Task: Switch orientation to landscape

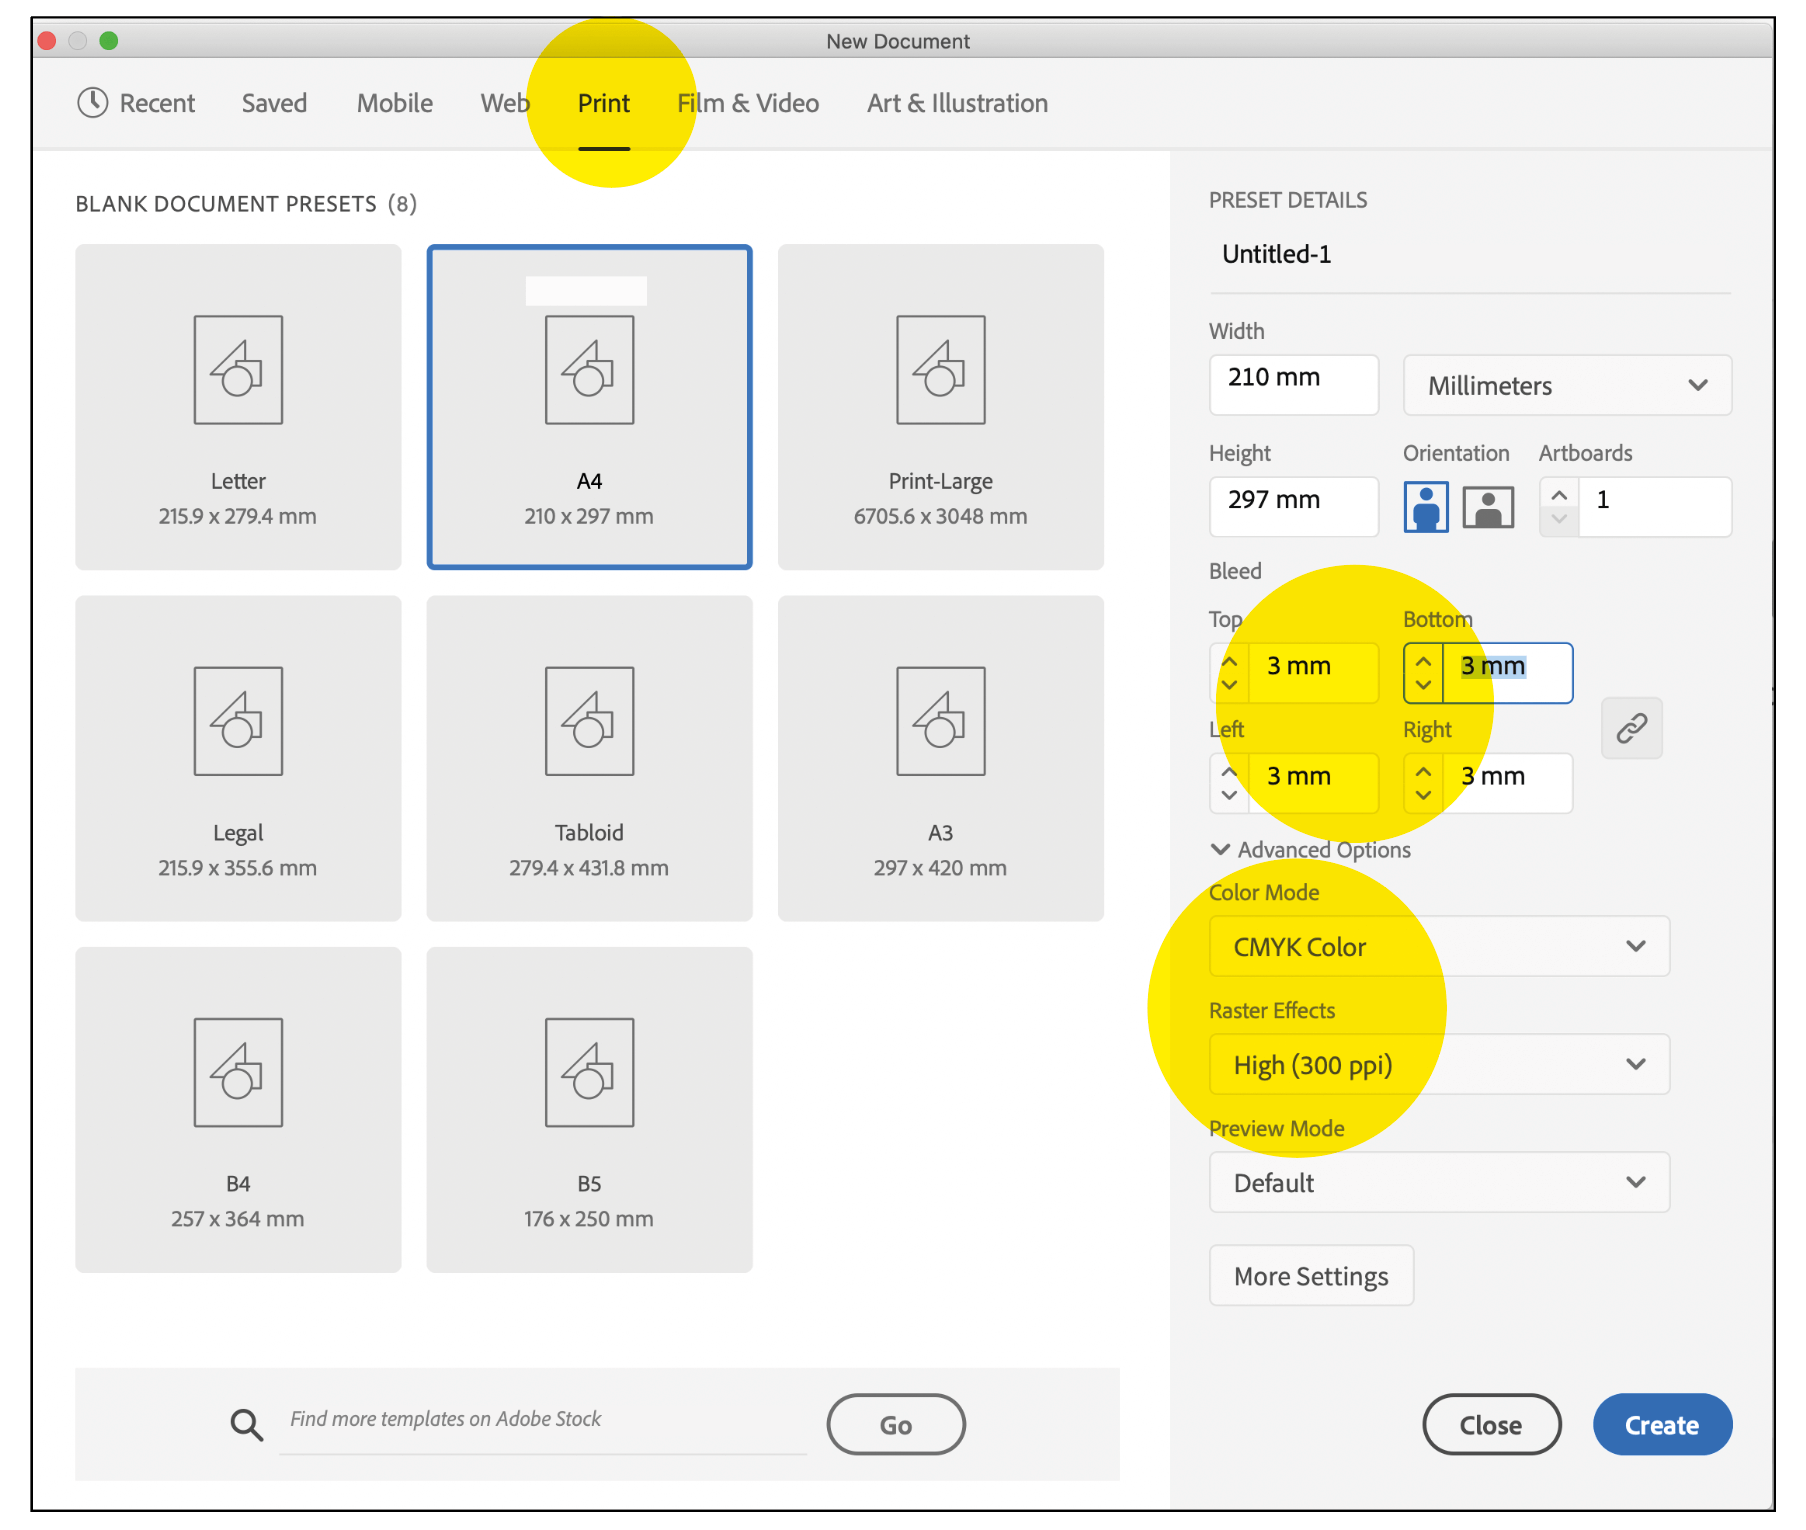Action: click(1488, 507)
